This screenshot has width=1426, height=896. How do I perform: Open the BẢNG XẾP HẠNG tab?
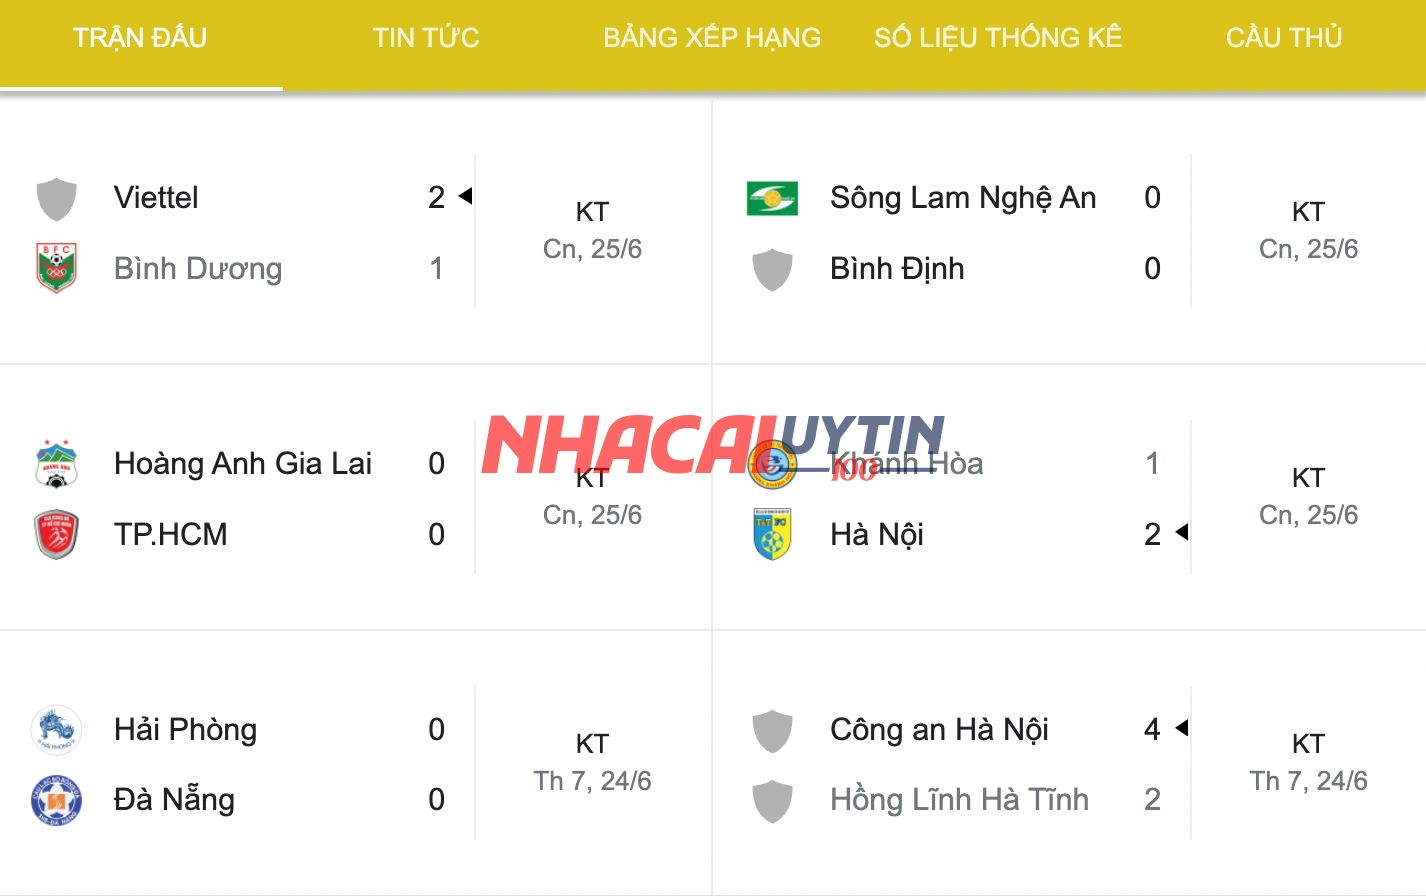[x=711, y=37]
